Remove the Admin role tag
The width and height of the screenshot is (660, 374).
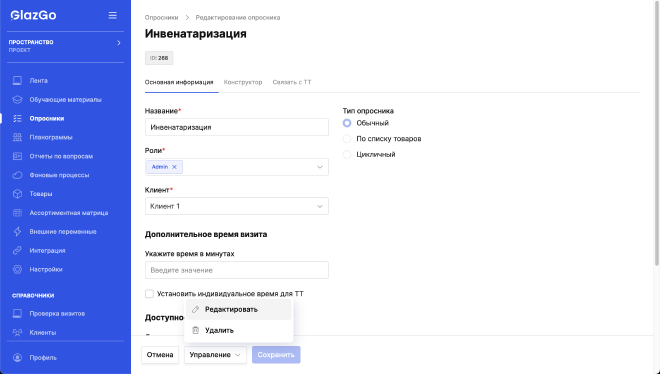[x=174, y=167]
